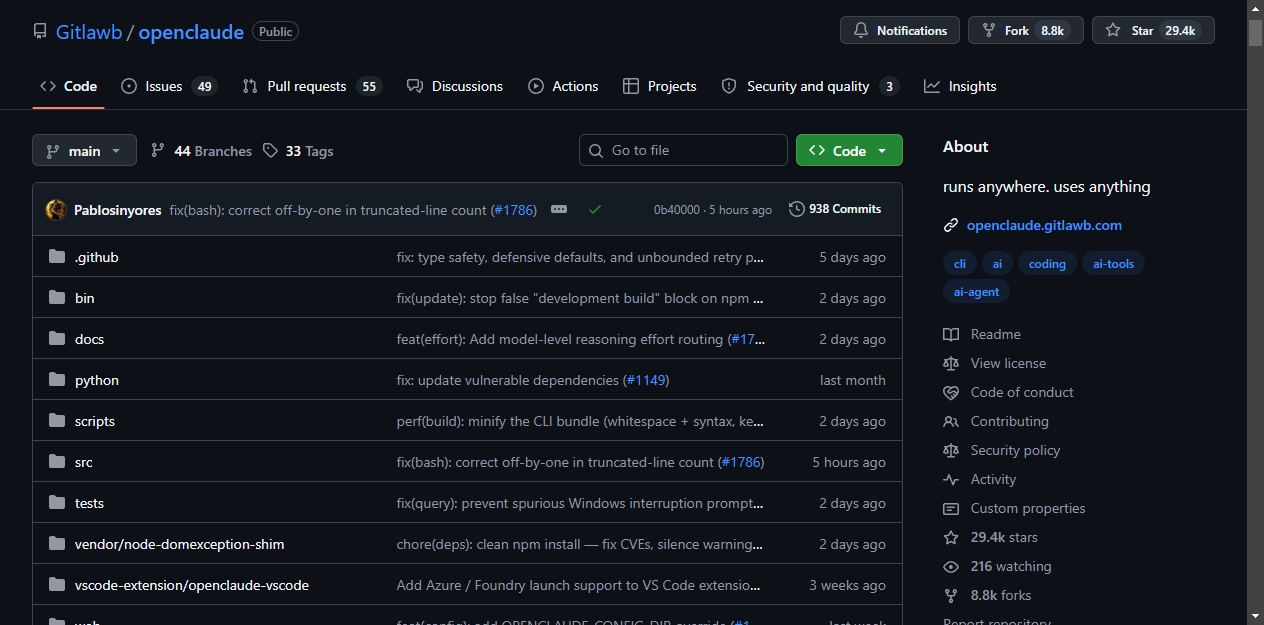Click the page vertical scrollbar thumb

(1255, 31)
